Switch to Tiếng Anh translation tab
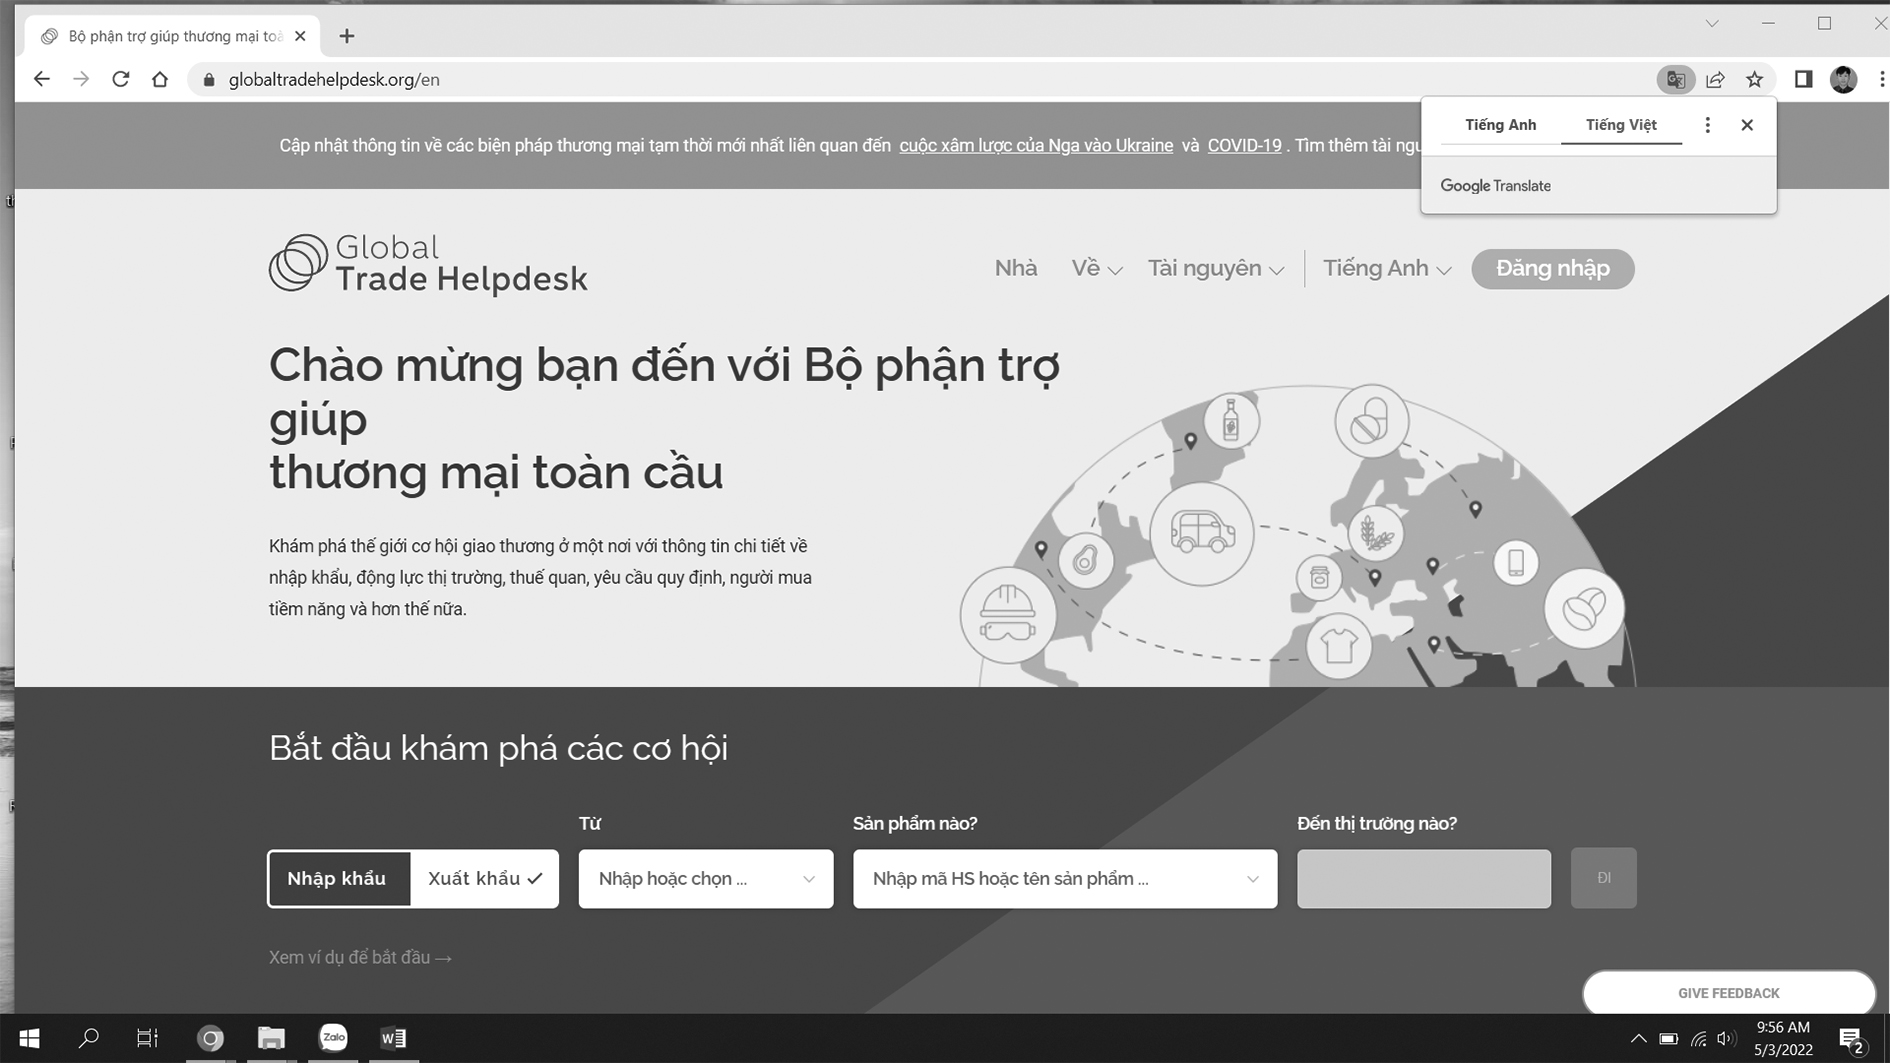The height and width of the screenshot is (1063, 1890). pyautogui.click(x=1500, y=125)
